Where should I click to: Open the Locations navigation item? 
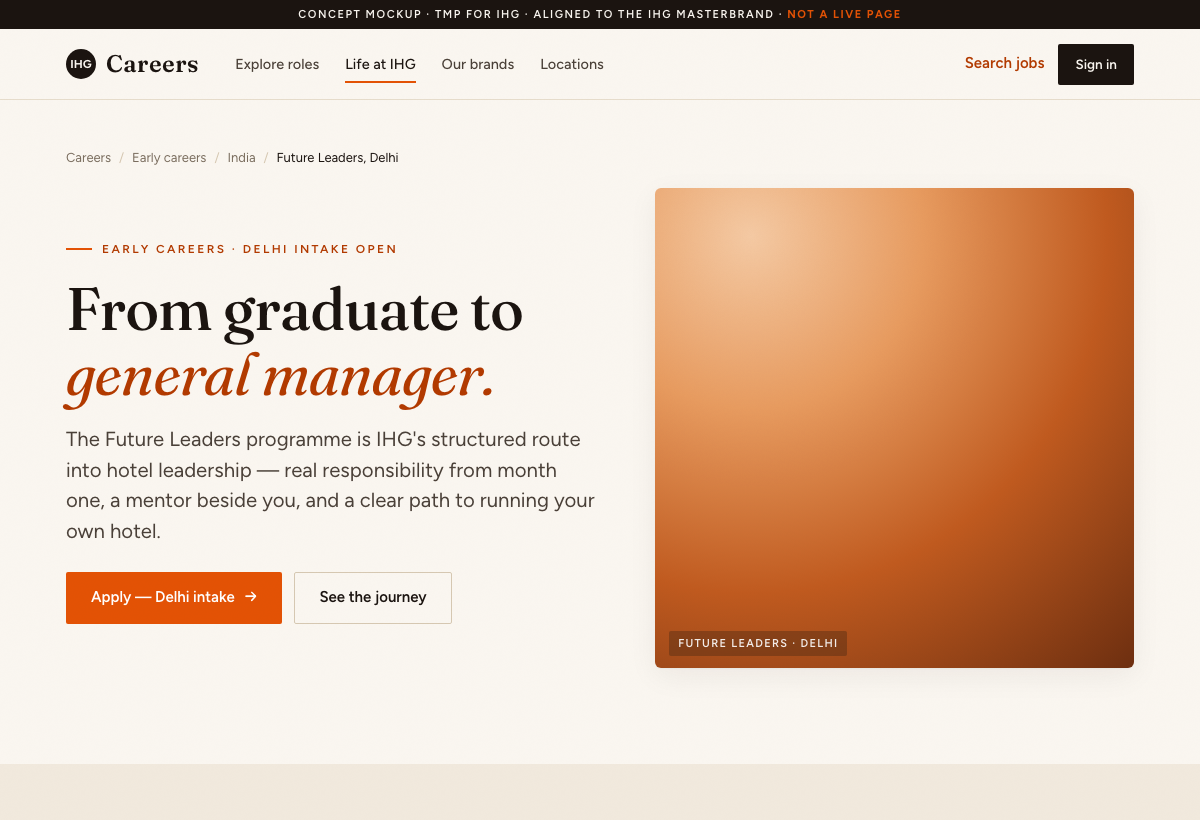click(x=572, y=64)
